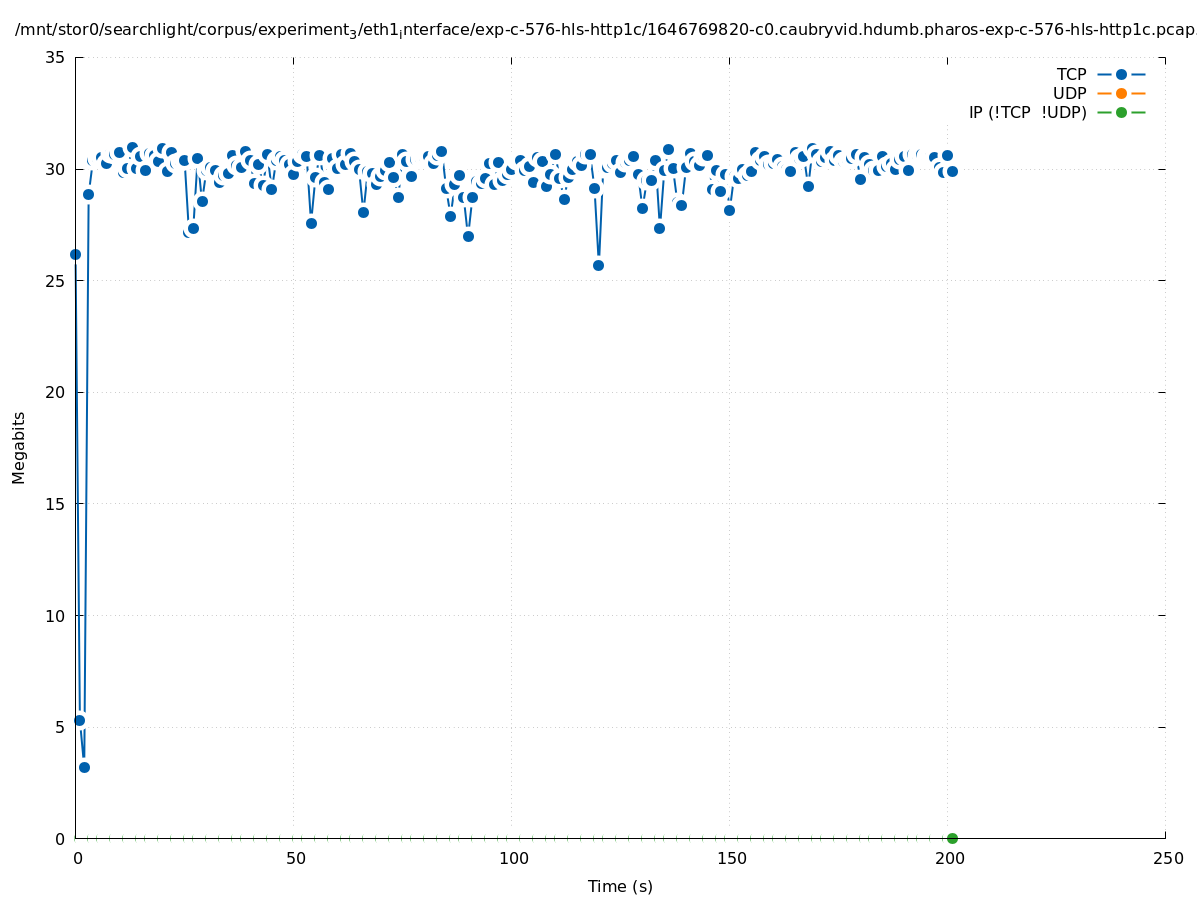Click the 100 tick on the time axis

(512, 858)
